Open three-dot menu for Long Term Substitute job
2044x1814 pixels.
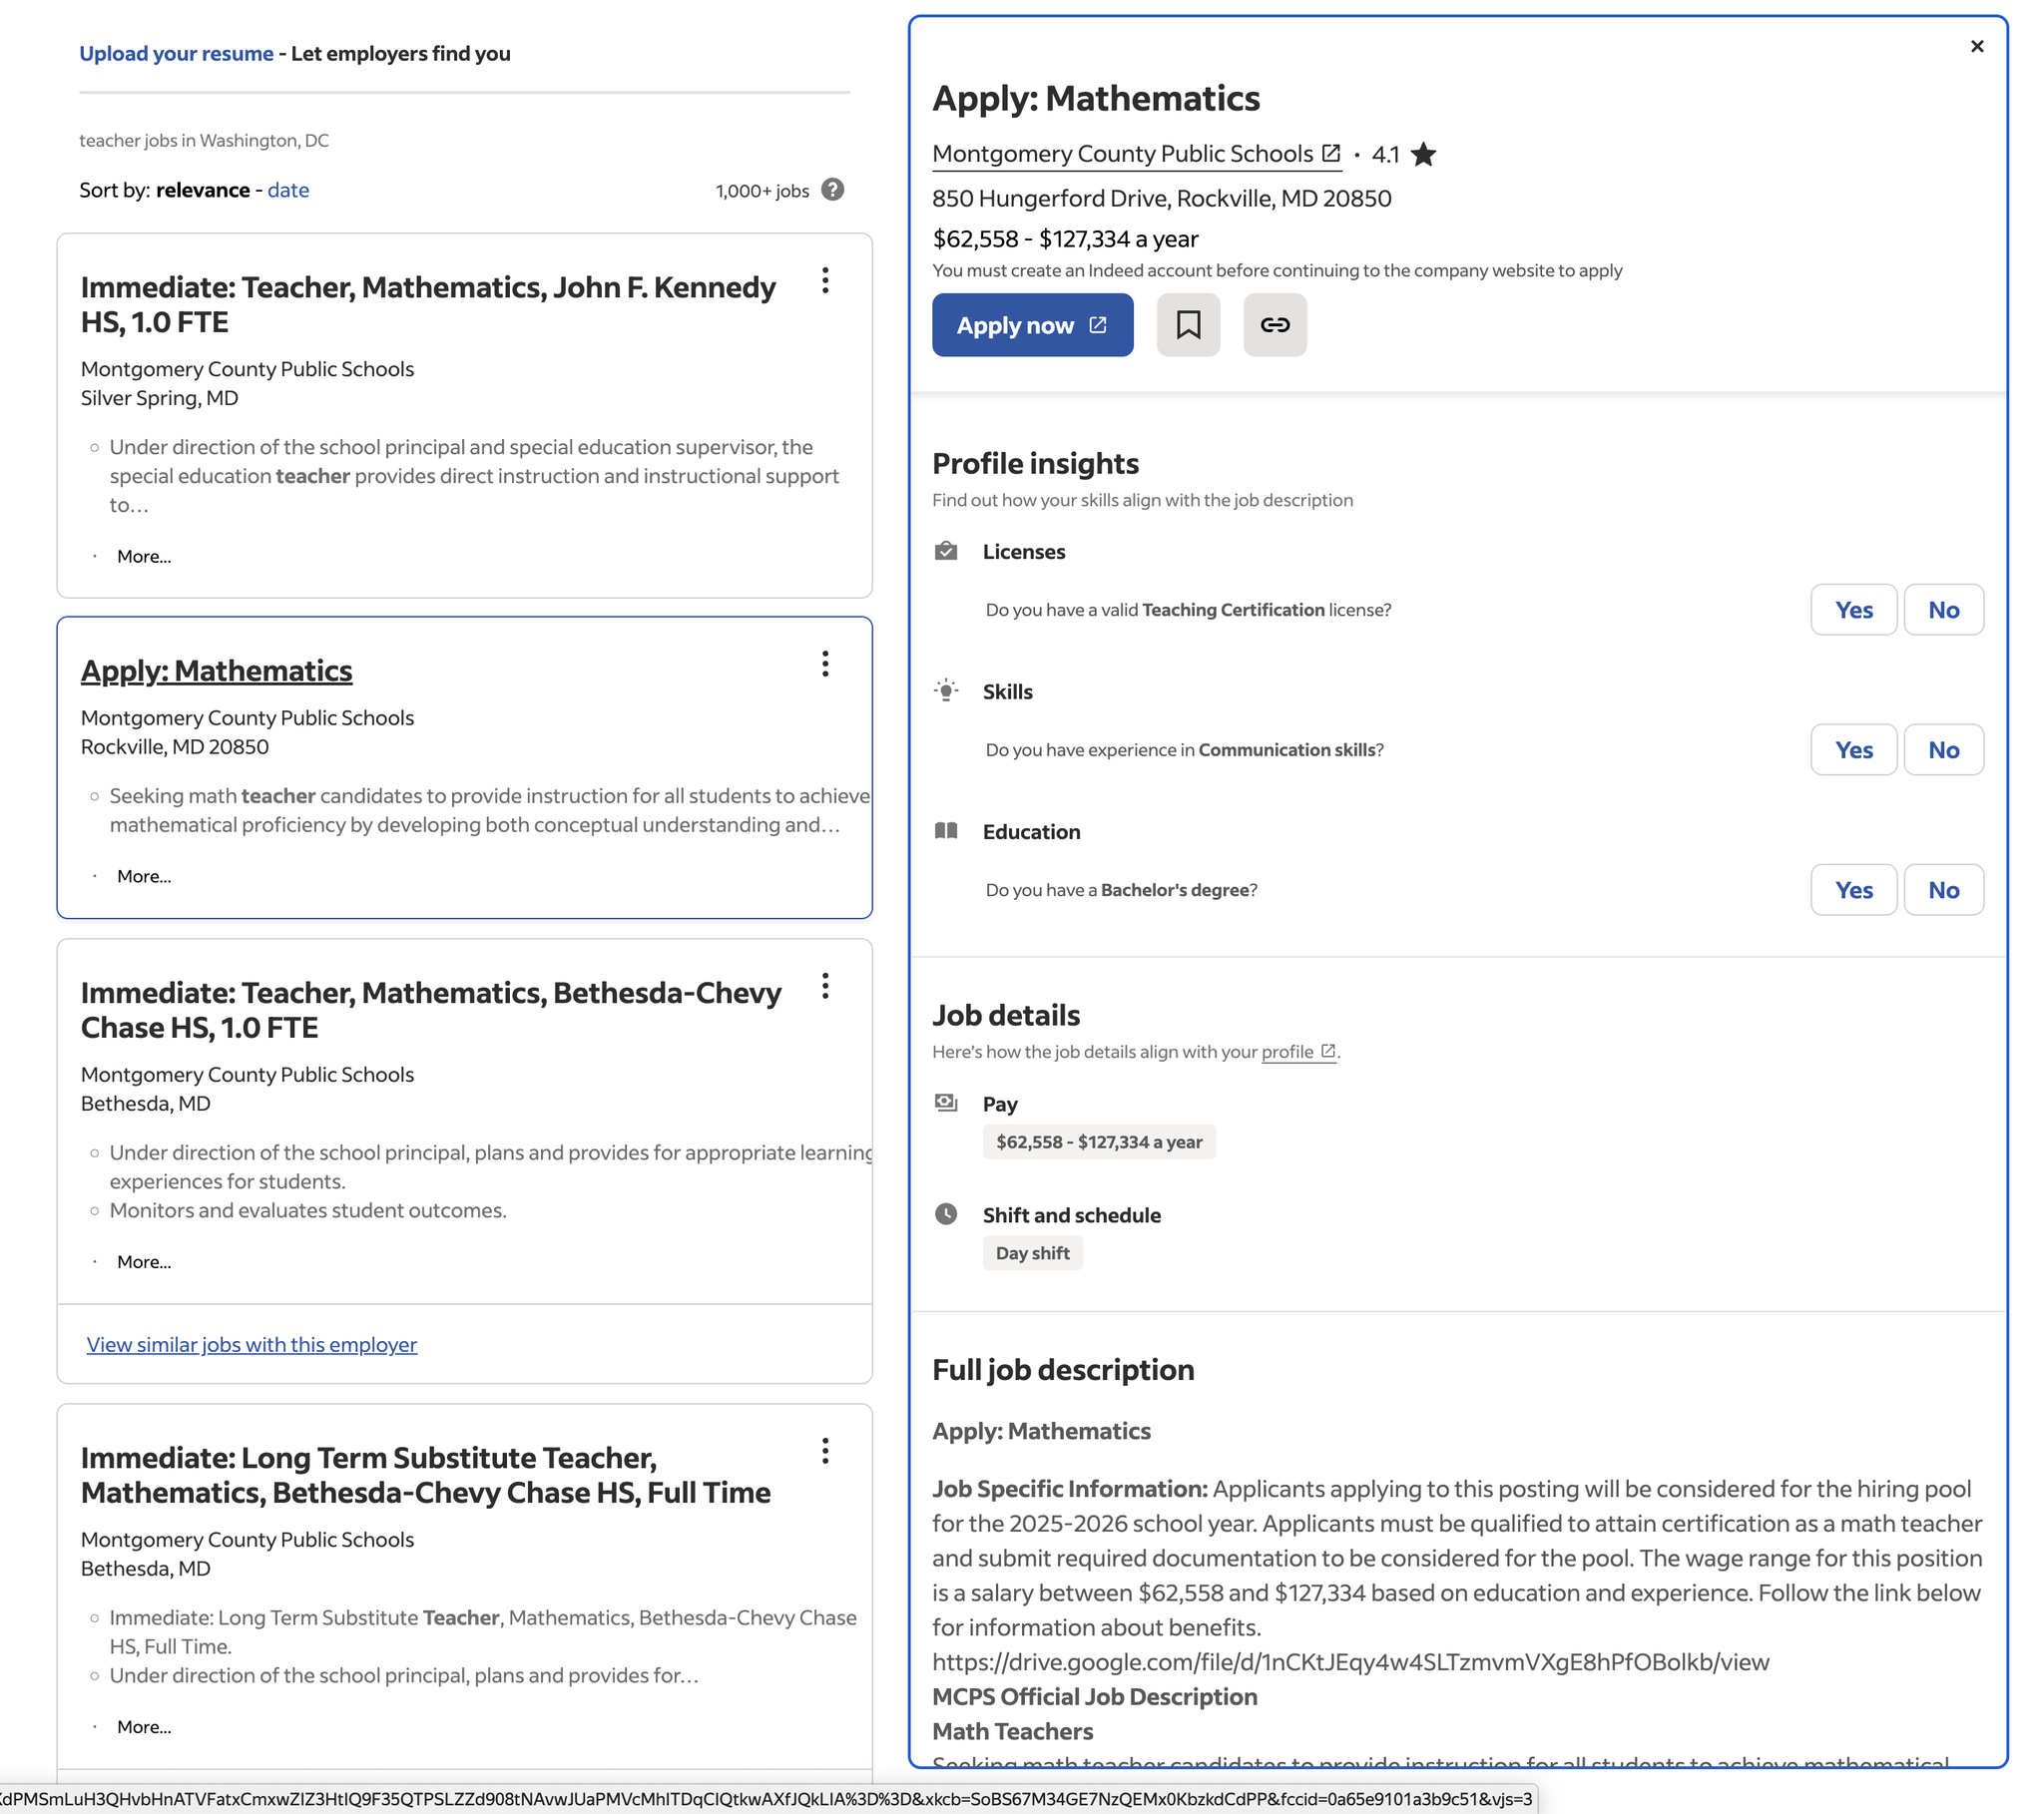point(825,1451)
